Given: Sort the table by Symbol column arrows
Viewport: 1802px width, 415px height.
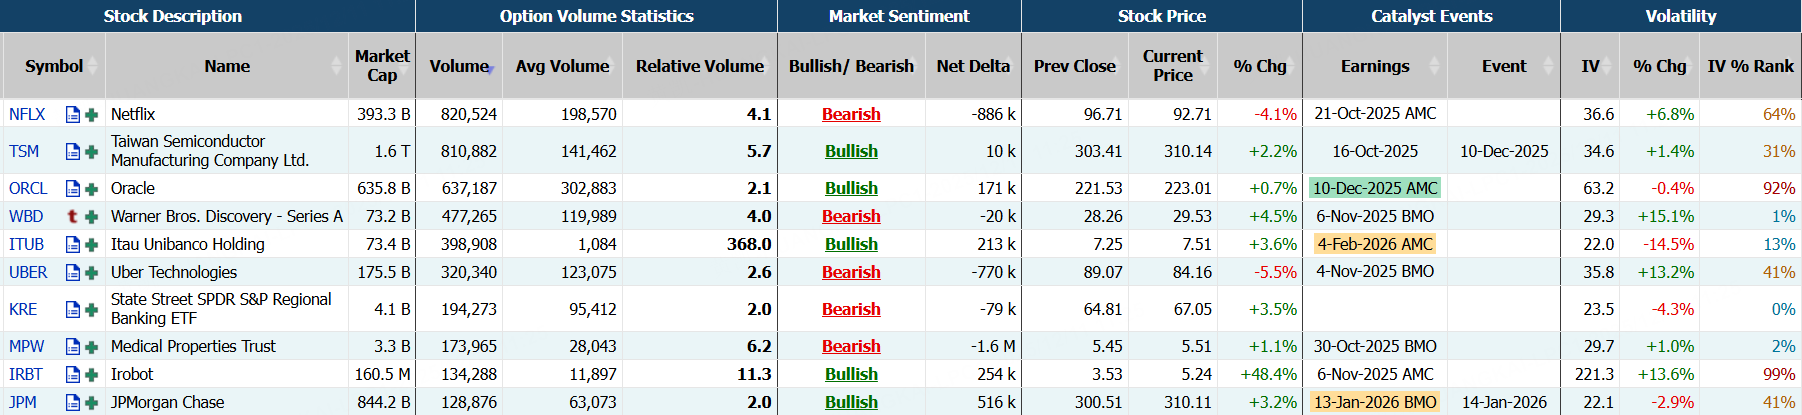Looking at the screenshot, I should (x=93, y=66).
